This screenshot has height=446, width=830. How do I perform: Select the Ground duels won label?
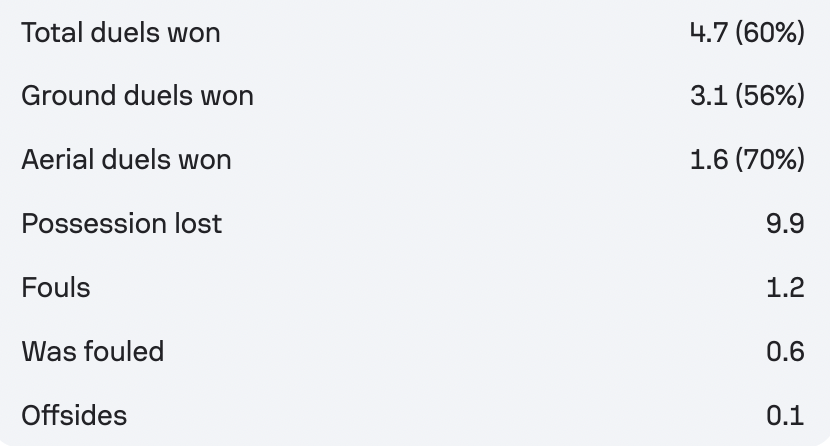[x=138, y=96]
